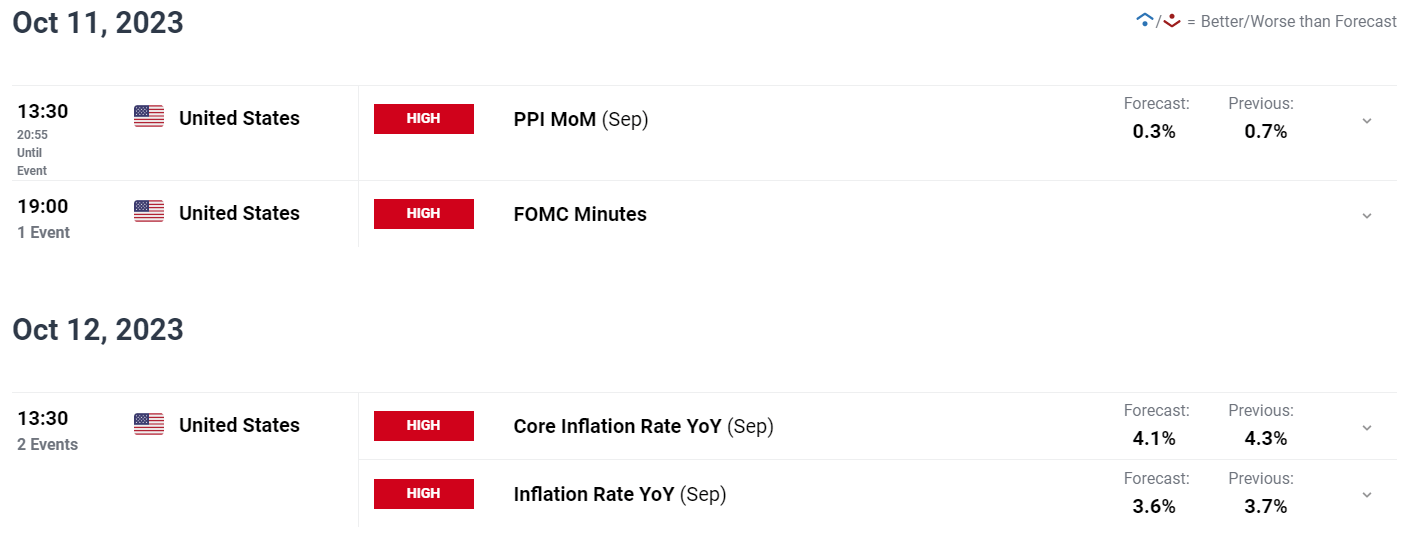Click the US flag in Oct 12 row
This screenshot has width=1414, height=534.
tap(149, 423)
